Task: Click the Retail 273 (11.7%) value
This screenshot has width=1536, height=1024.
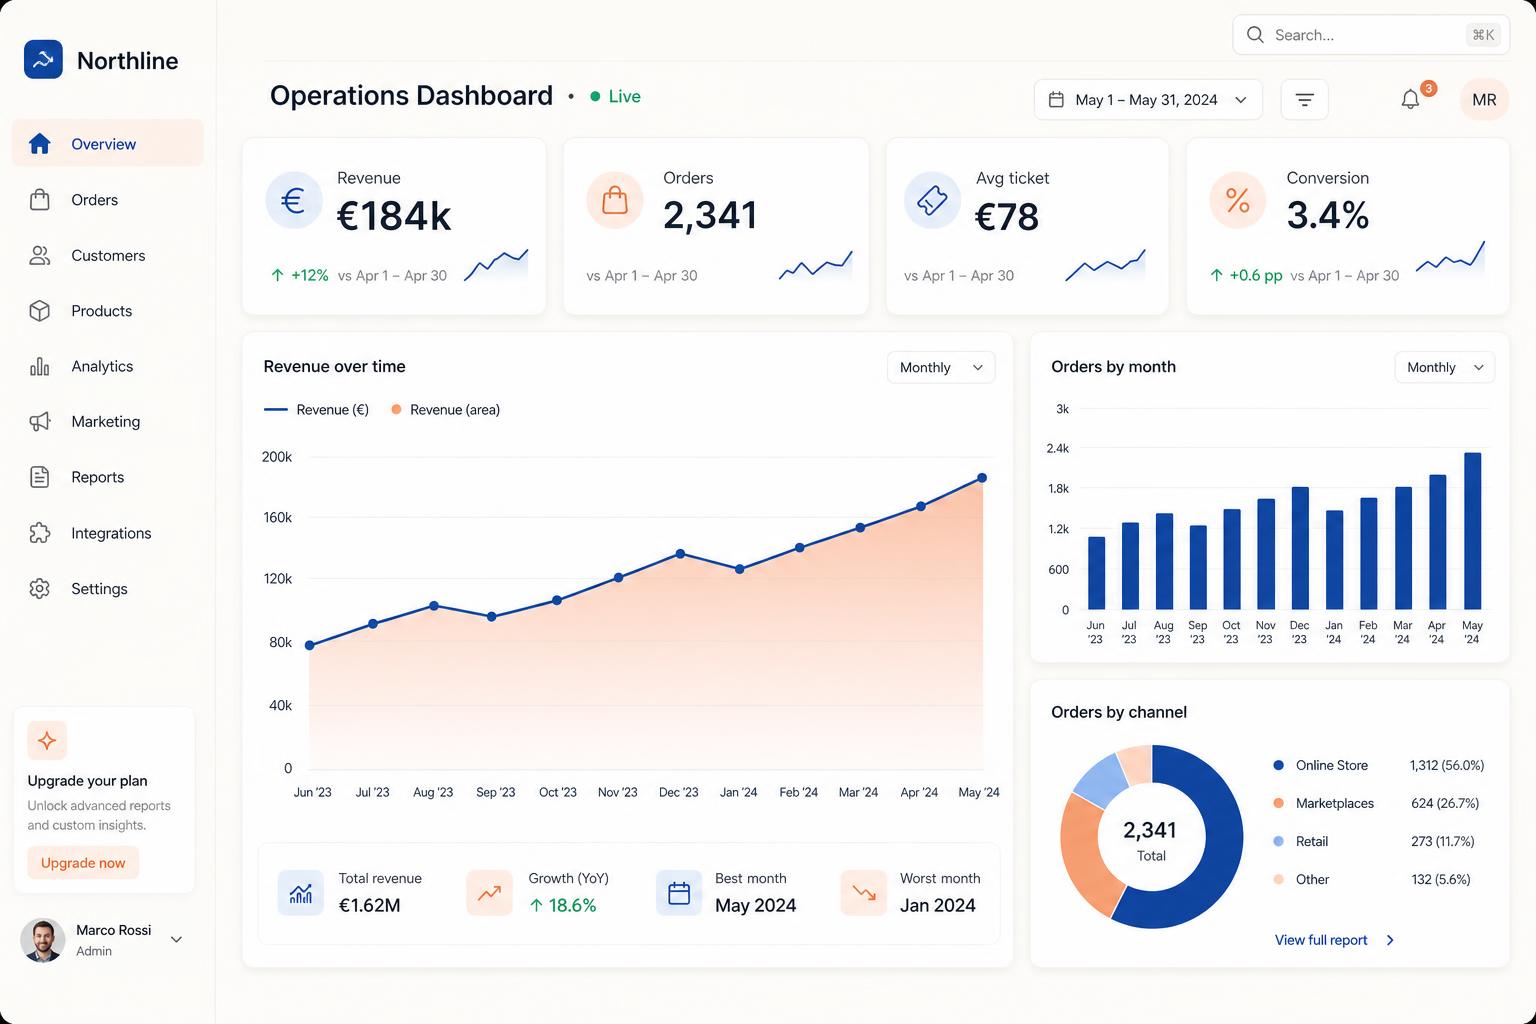Action: [1442, 841]
